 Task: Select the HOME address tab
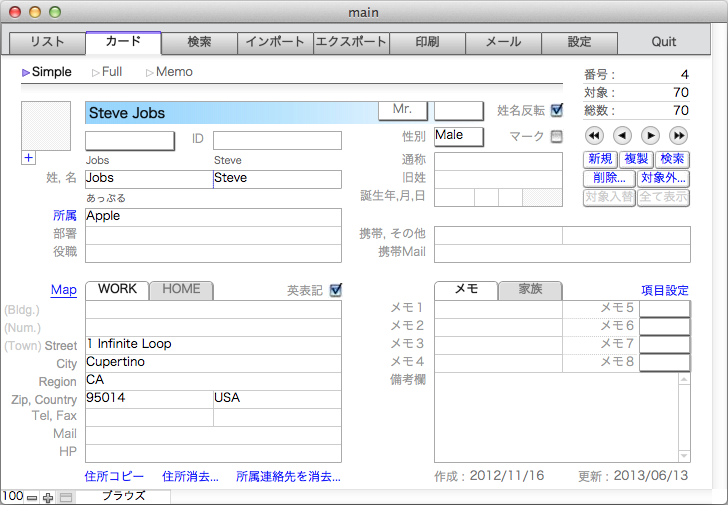(x=181, y=290)
